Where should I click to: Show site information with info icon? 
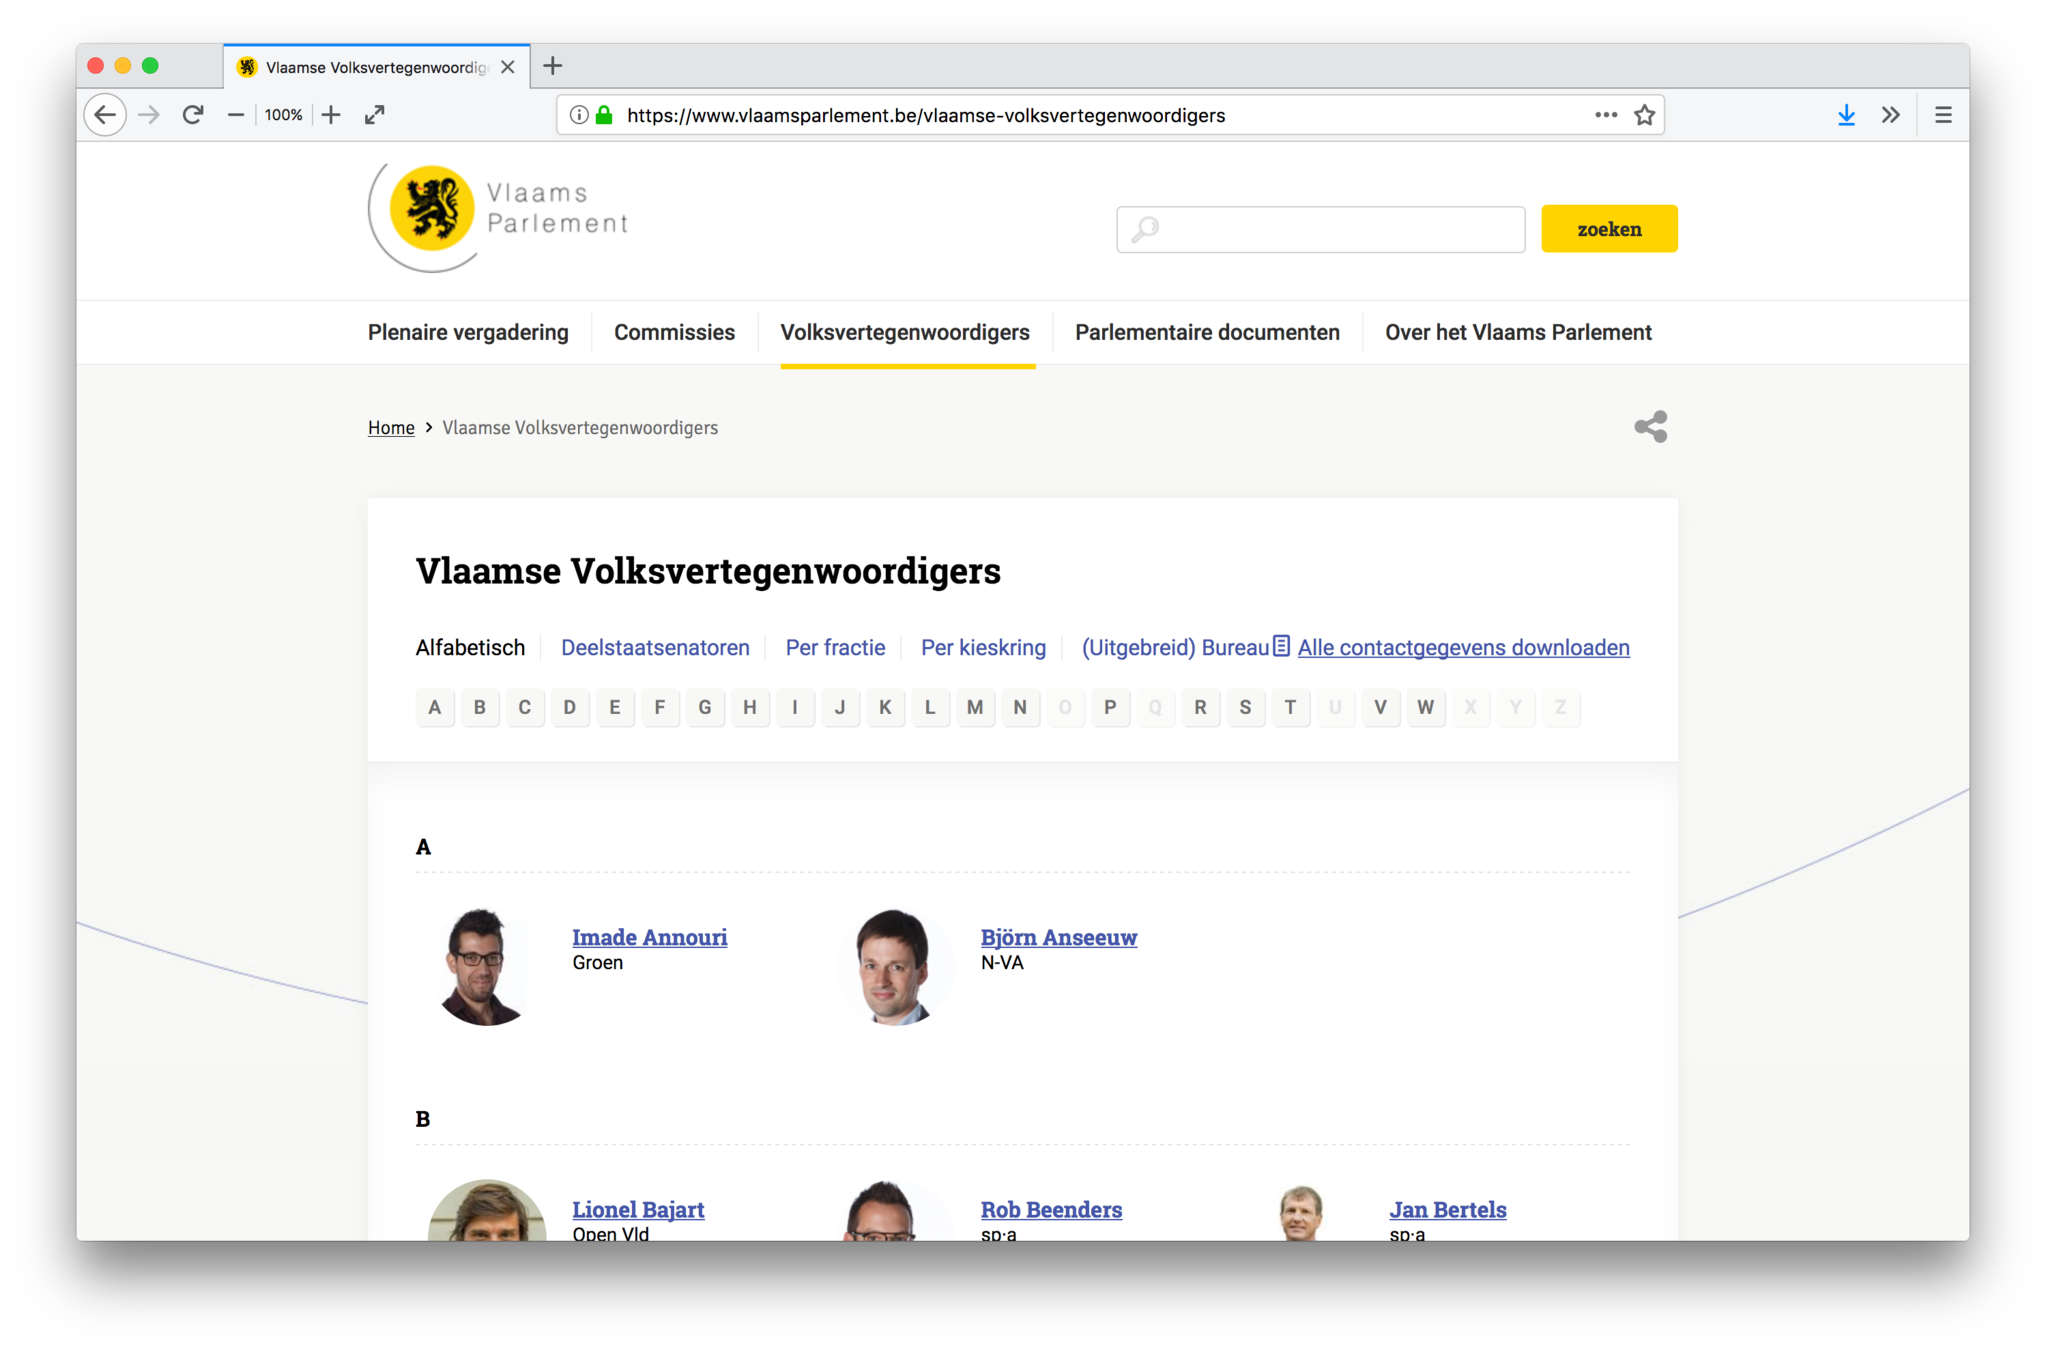coord(578,115)
